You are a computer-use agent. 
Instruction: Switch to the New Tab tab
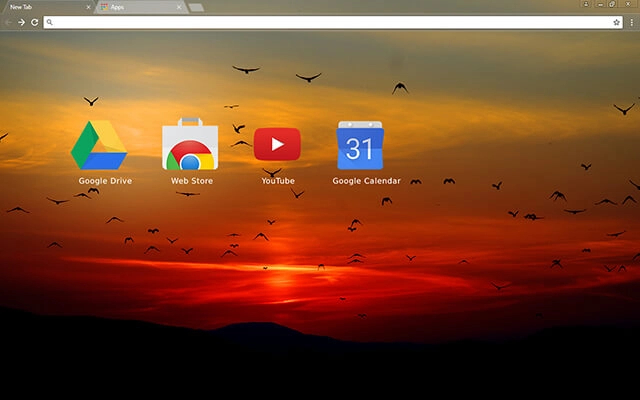[x=47, y=7]
